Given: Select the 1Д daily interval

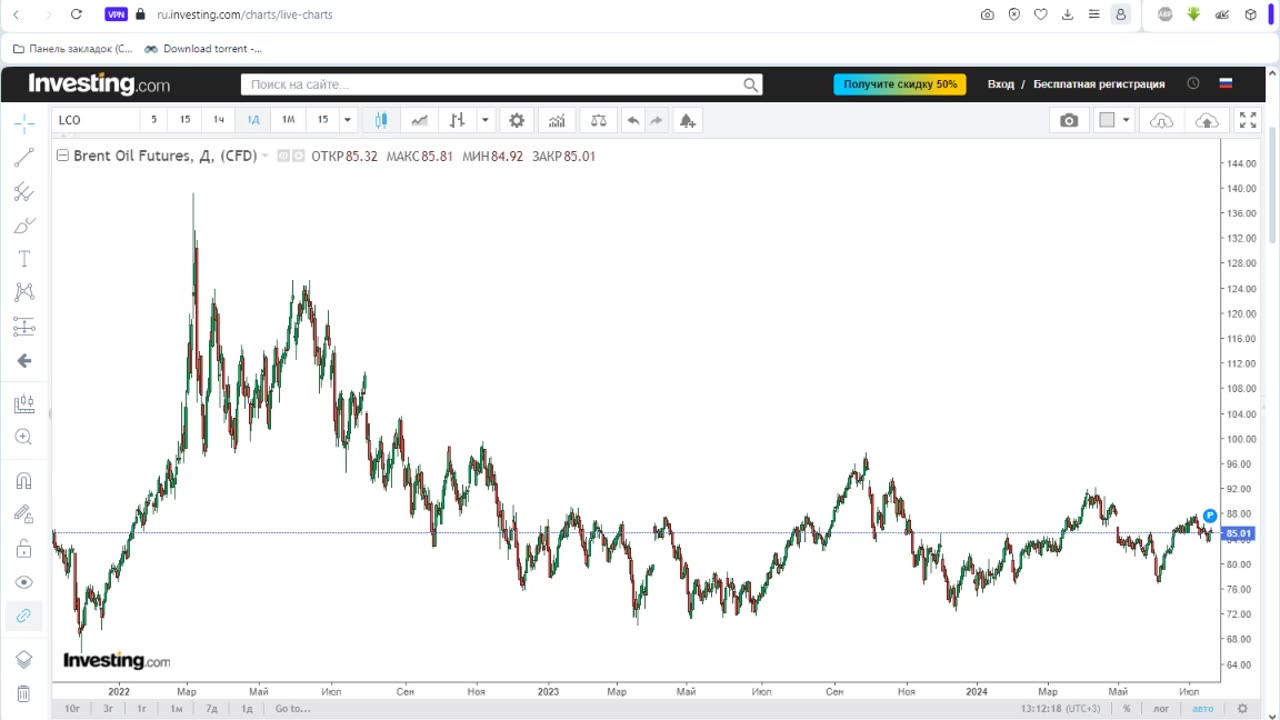Looking at the screenshot, I should click(x=254, y=120).
